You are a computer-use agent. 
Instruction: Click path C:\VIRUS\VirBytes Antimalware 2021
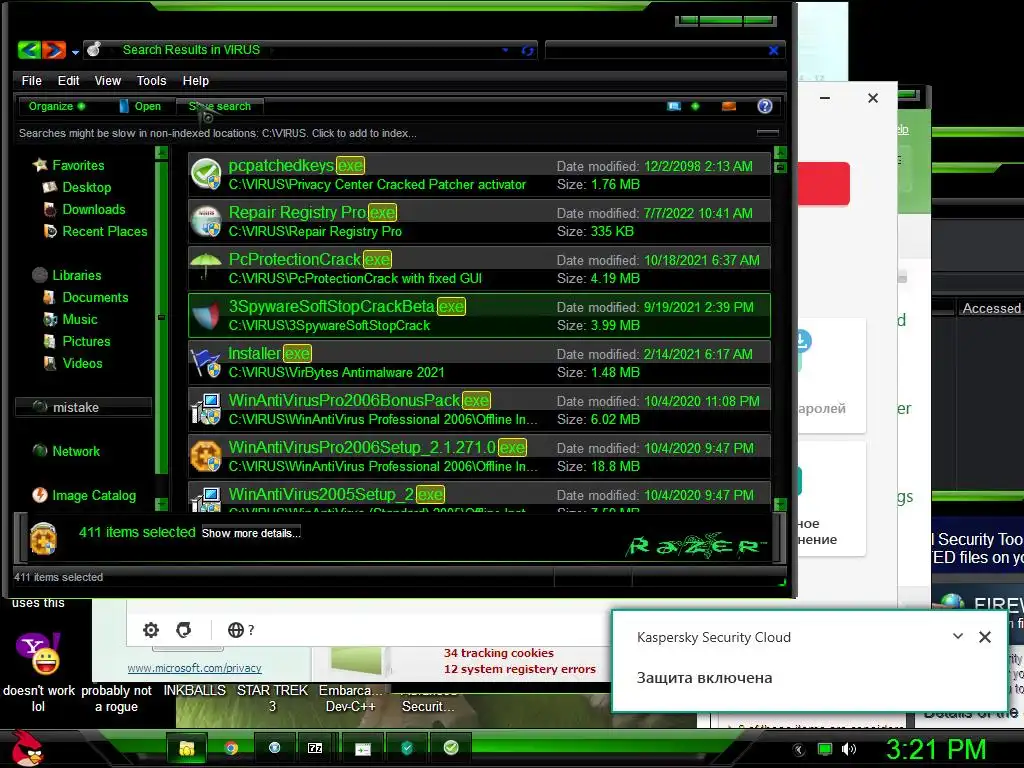pyautogui.click(x=336, y=373)
